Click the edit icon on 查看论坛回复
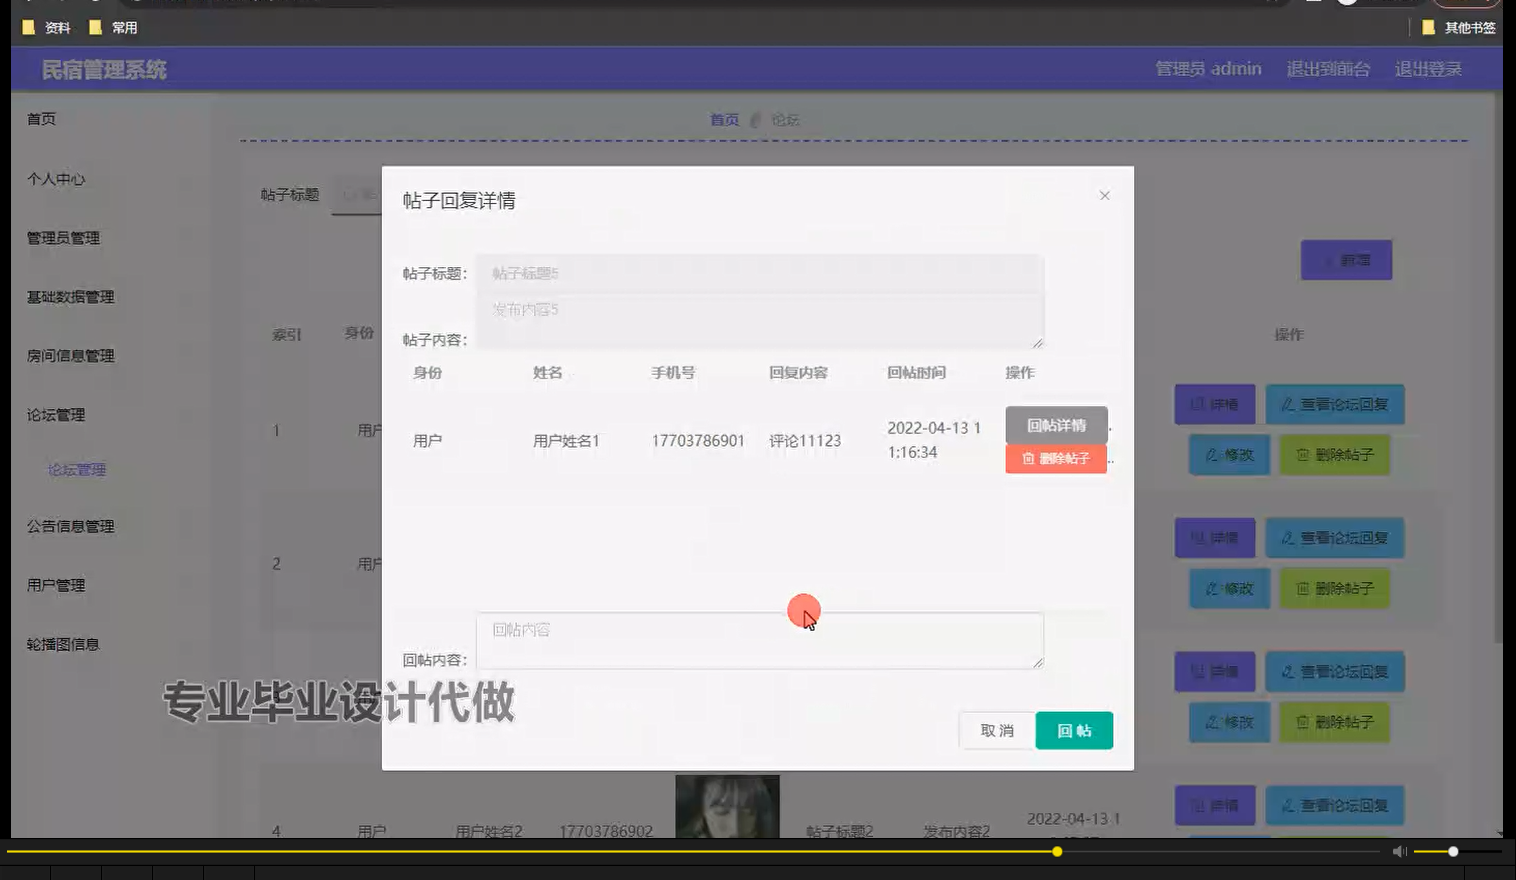This screenshot has height=880, width=1516. (x=1286, y=404)
